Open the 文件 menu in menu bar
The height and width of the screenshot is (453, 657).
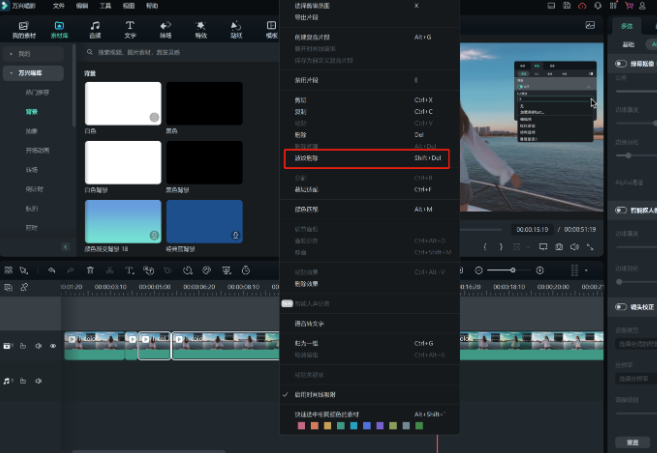pos(58,6)
